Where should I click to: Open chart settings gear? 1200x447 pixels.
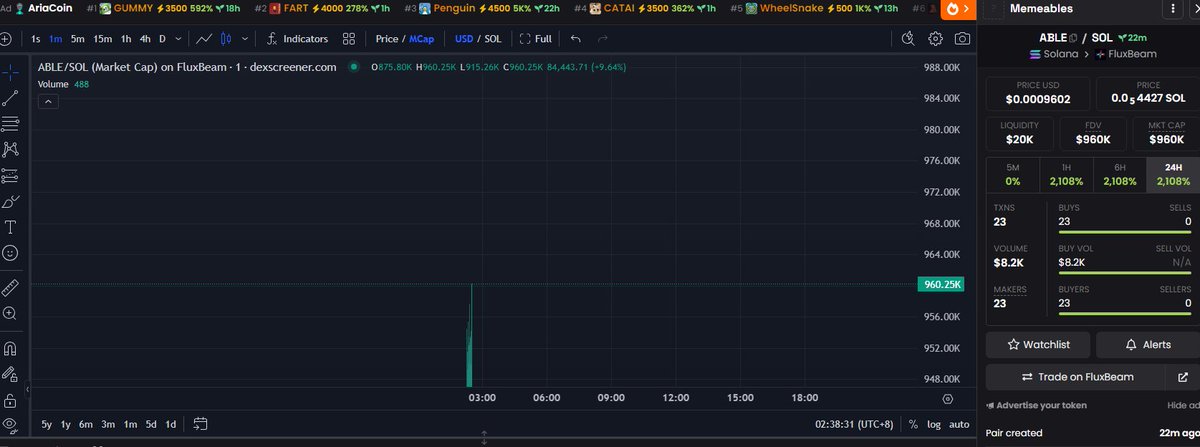click(x=936, y=39)
